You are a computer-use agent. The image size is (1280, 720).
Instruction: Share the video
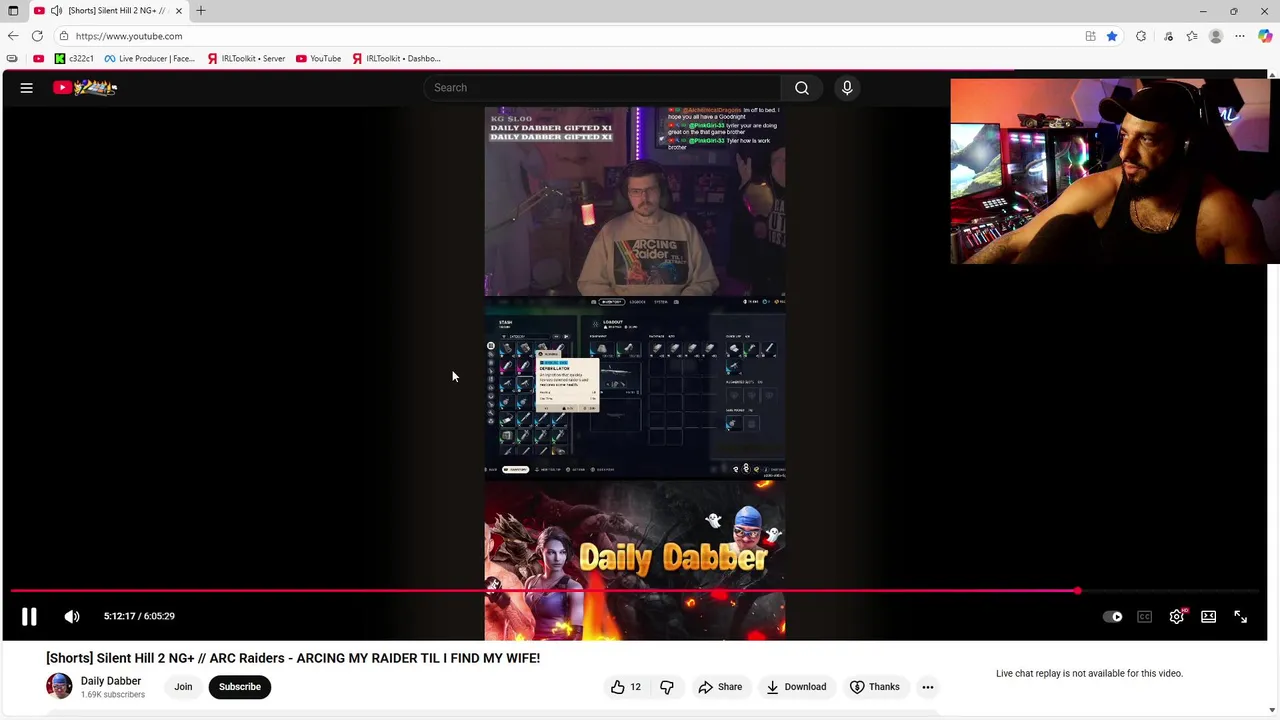coord(720,687)
